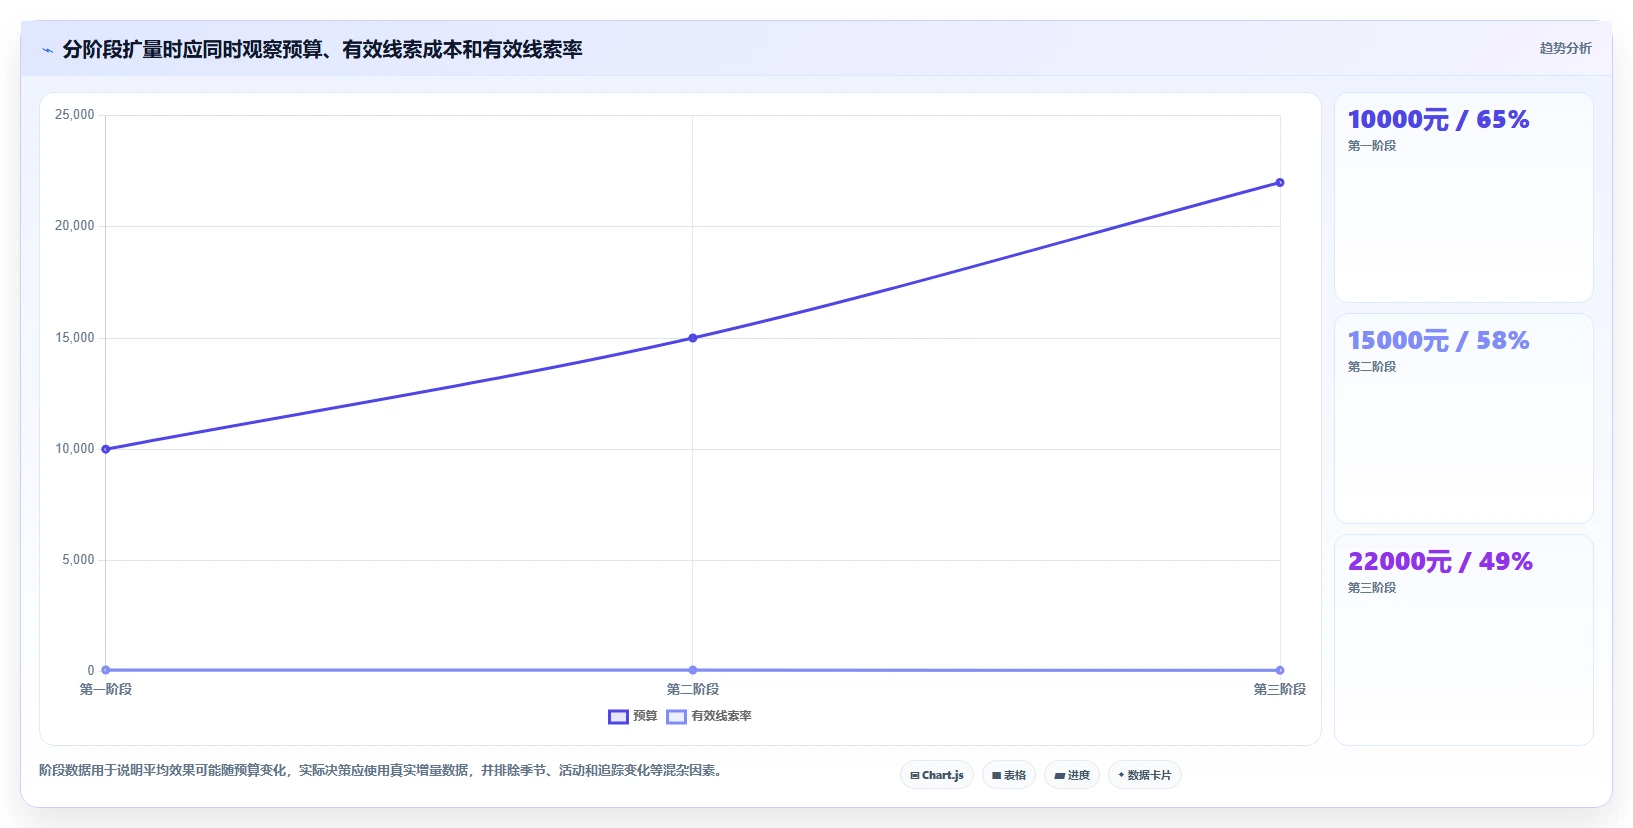Click the 有效线索率 point at 第二阶段
1633x828 pixels.
[693, 670]
